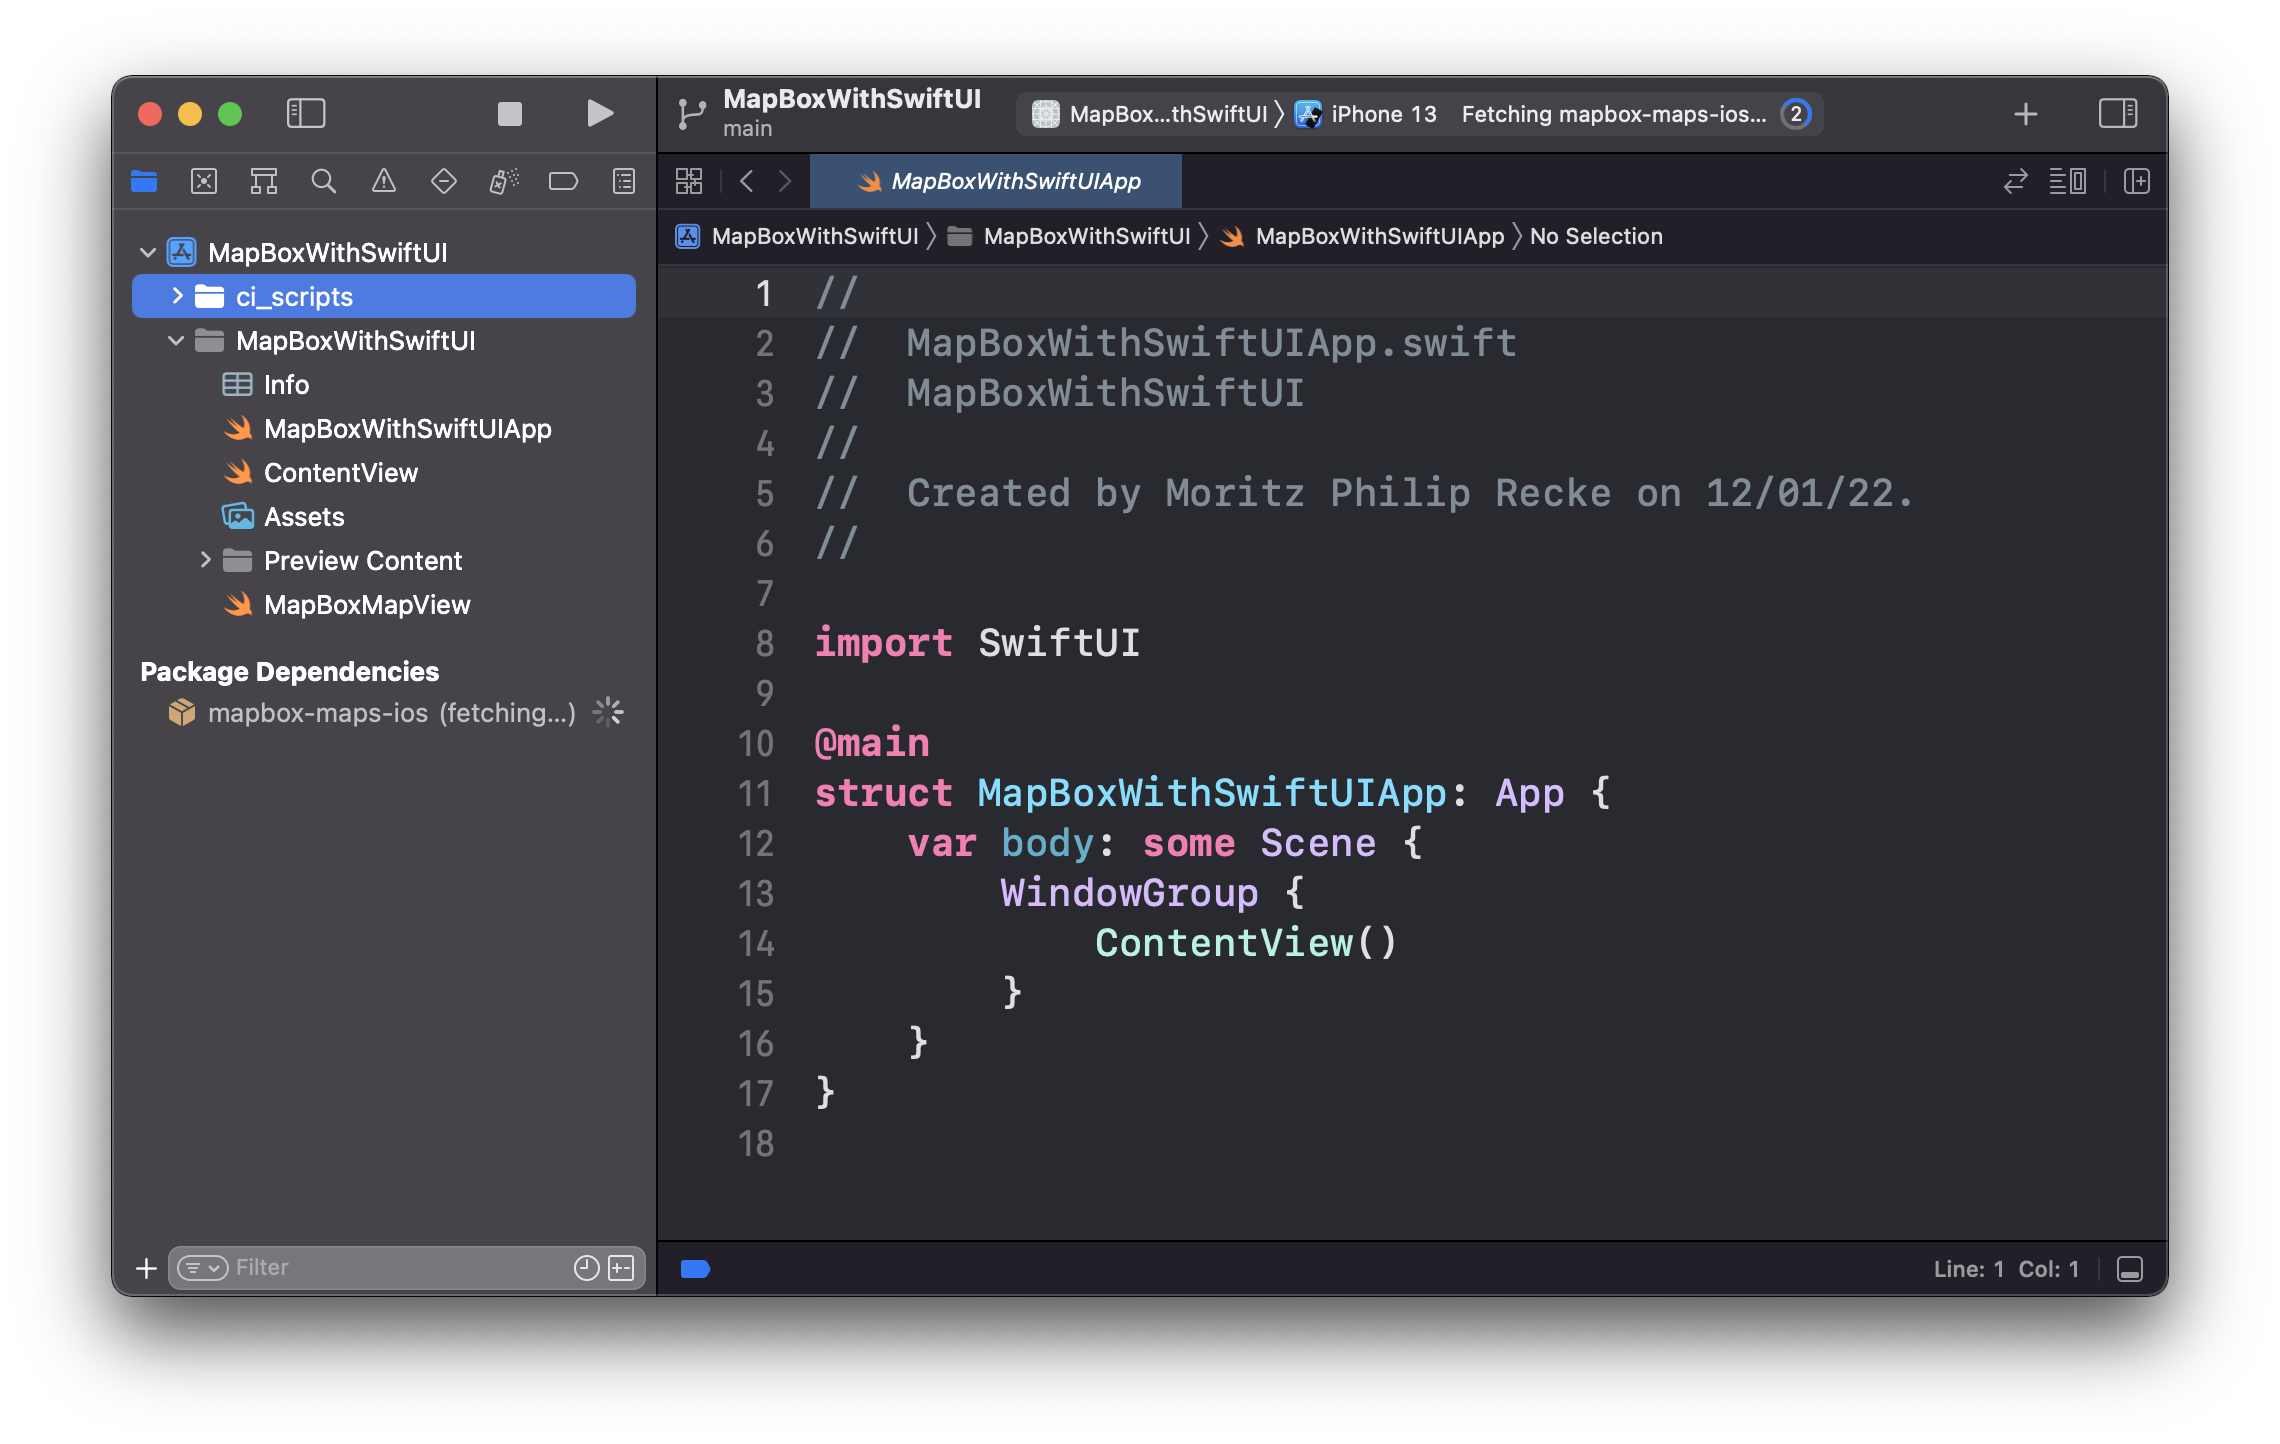Run the app with the Play button

[599, 113]
